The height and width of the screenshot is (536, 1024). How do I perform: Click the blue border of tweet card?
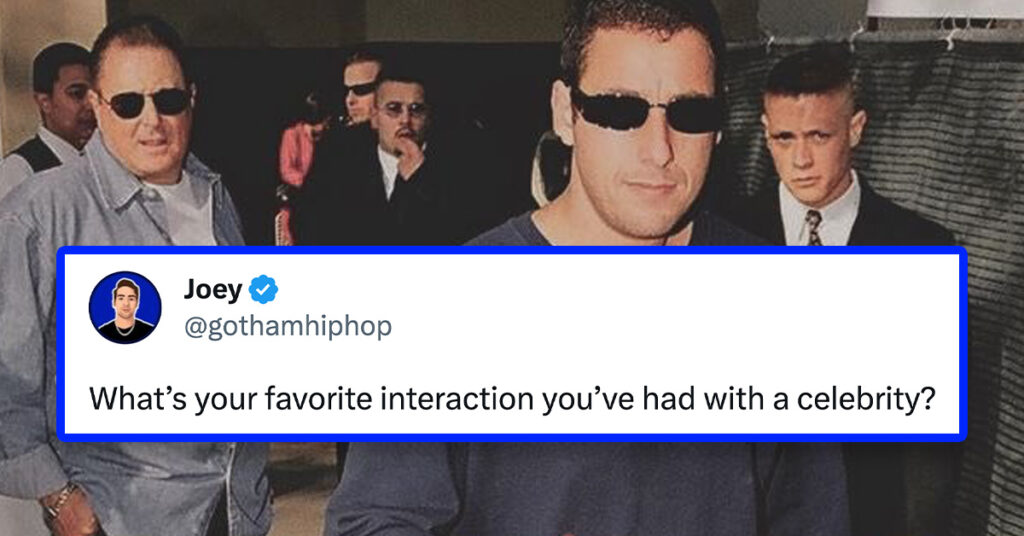[512, 250]
